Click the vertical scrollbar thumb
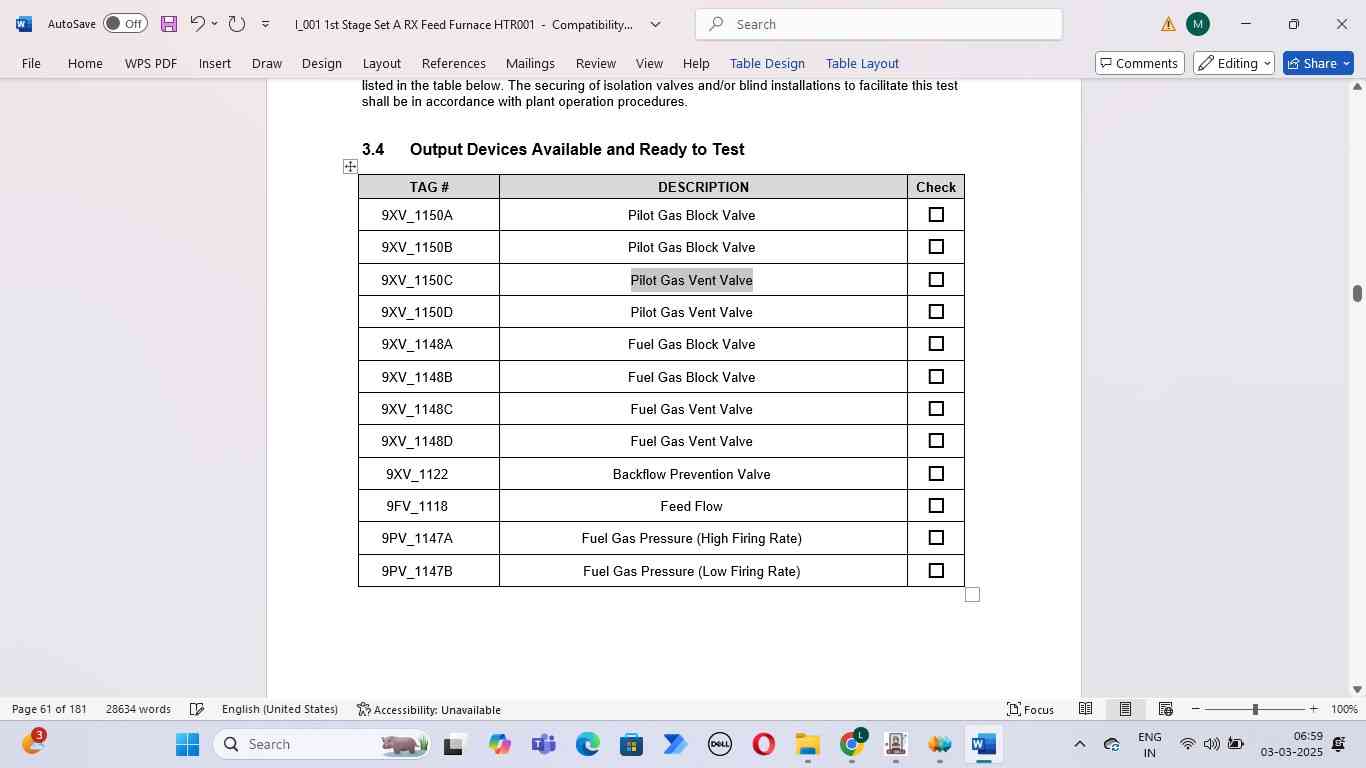The width and height of the screenshot is (1366, 768). (x=1357, y=293)
